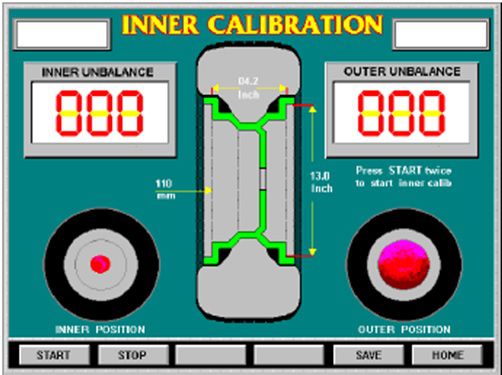502x375 pixels.
Task: Click the START button
Action: (54, 355)
